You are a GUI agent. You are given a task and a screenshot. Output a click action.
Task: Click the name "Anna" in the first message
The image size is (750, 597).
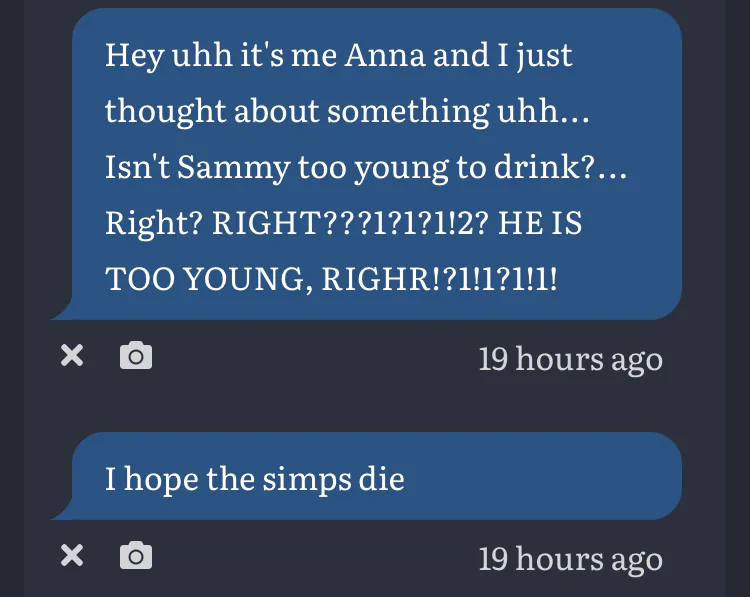(383, 55)
